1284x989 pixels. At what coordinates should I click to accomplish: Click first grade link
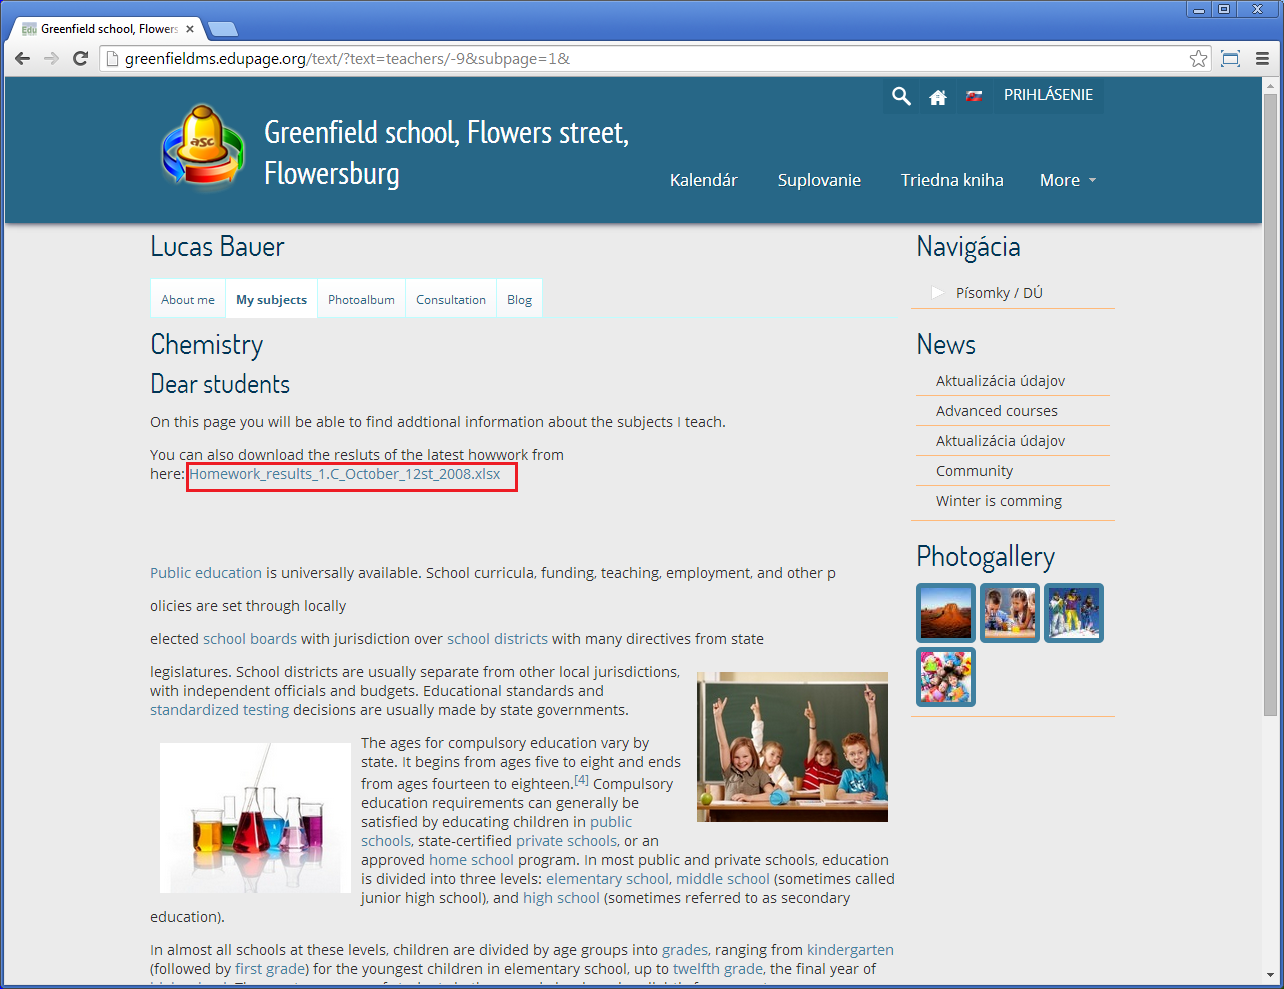click(x=271, y=969)
